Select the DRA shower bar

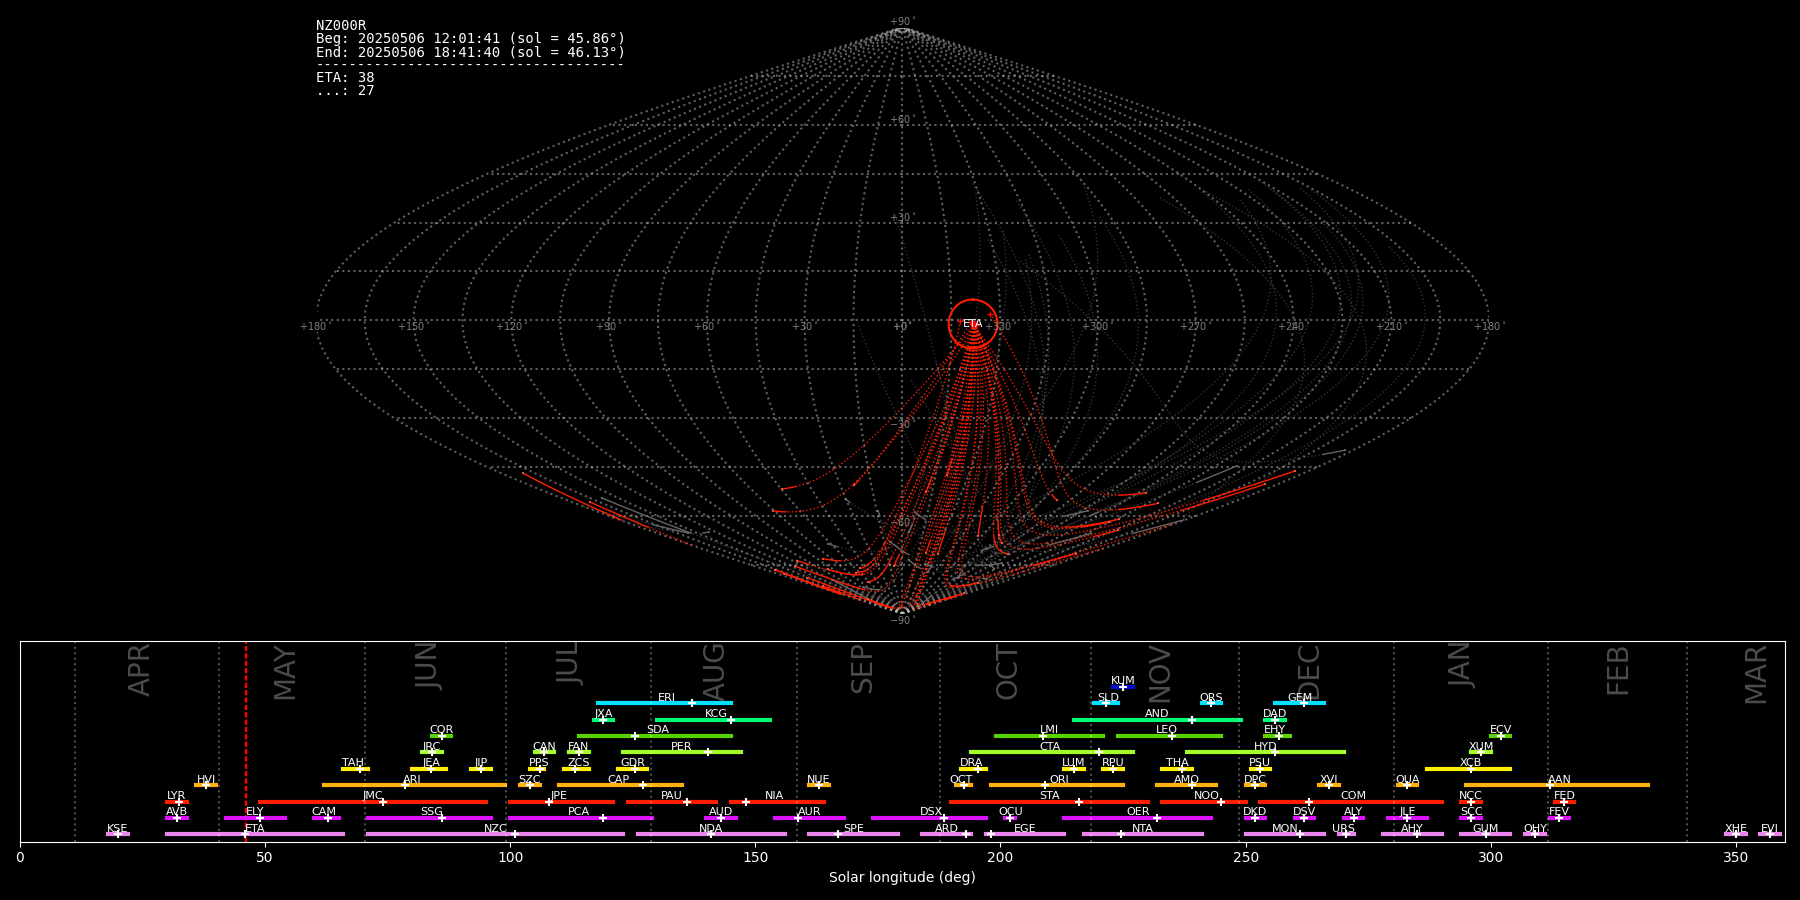[973, 769]
